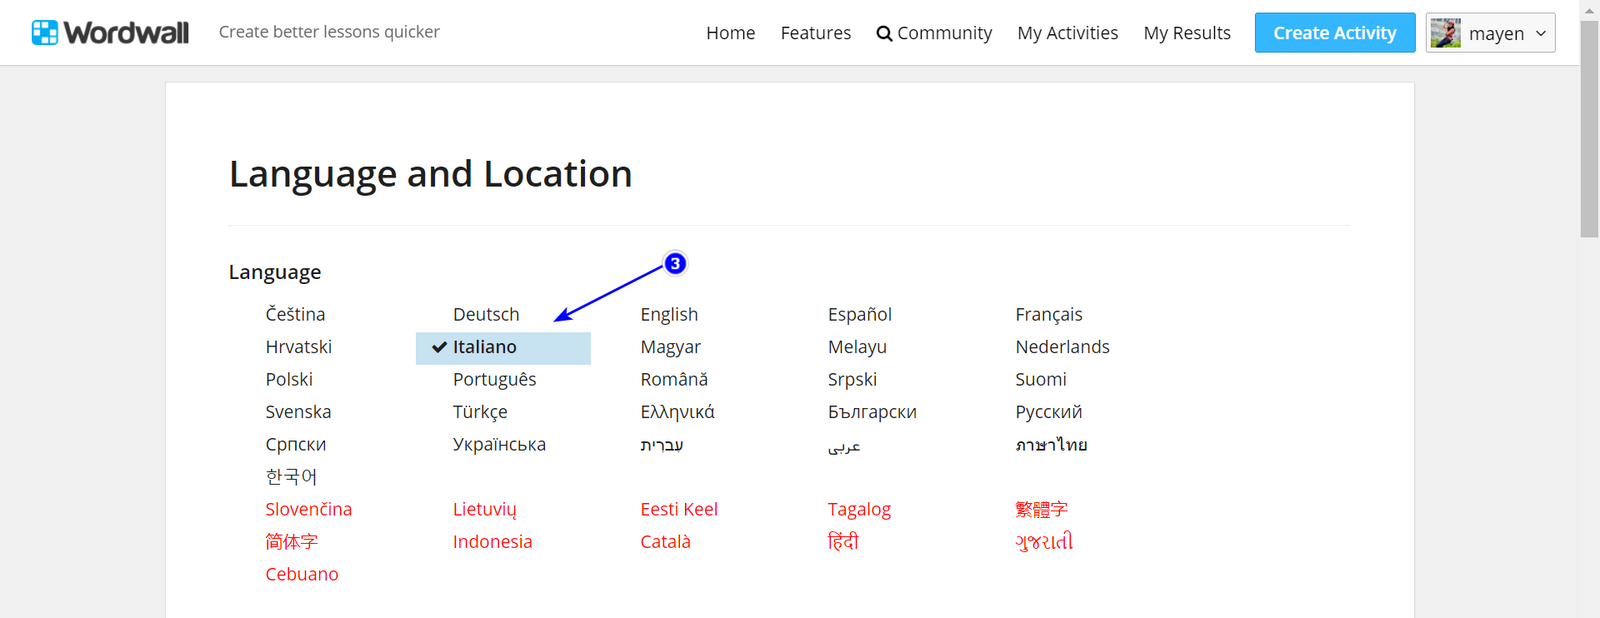Screen dimensions: 1600x618
Task: Select Hebrew עברית language option
Action: coord(662,445)
